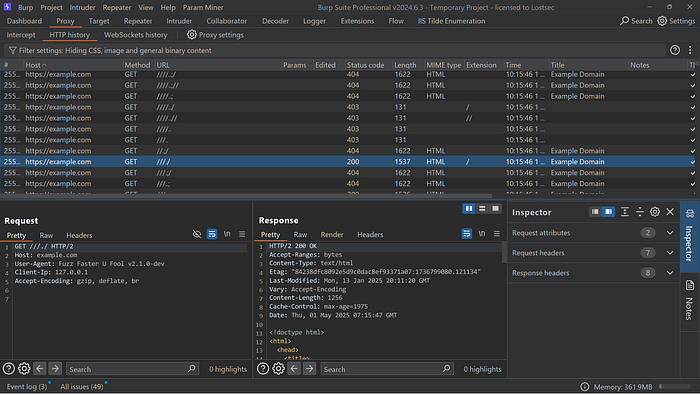Toggle line wrap in Response pane

coord(467,233)
